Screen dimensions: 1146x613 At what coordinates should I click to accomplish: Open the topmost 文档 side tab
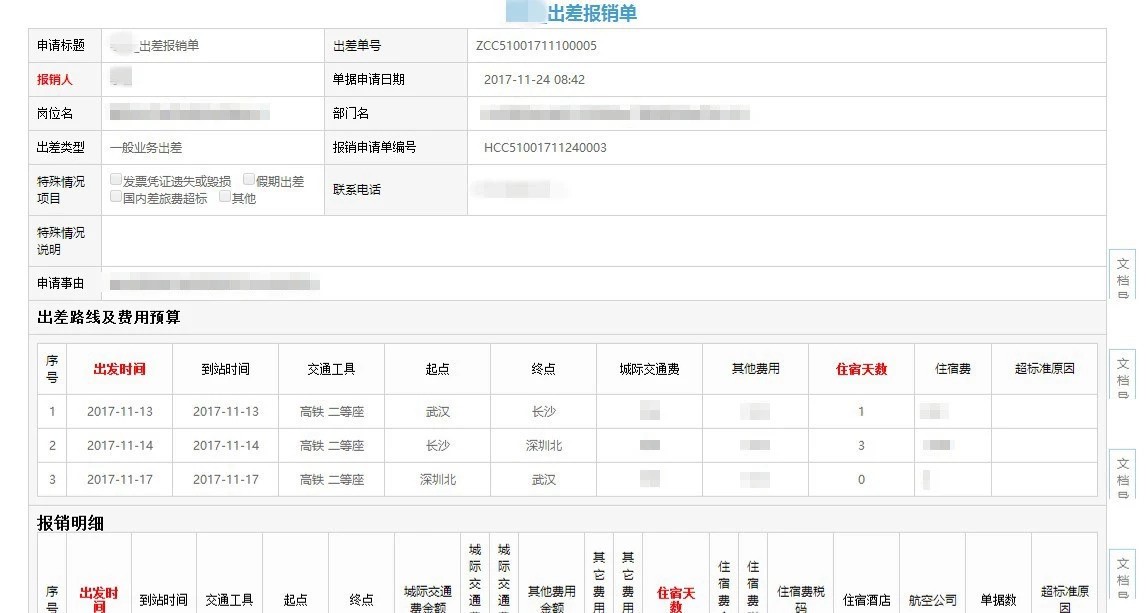[x=1122, y=275]
